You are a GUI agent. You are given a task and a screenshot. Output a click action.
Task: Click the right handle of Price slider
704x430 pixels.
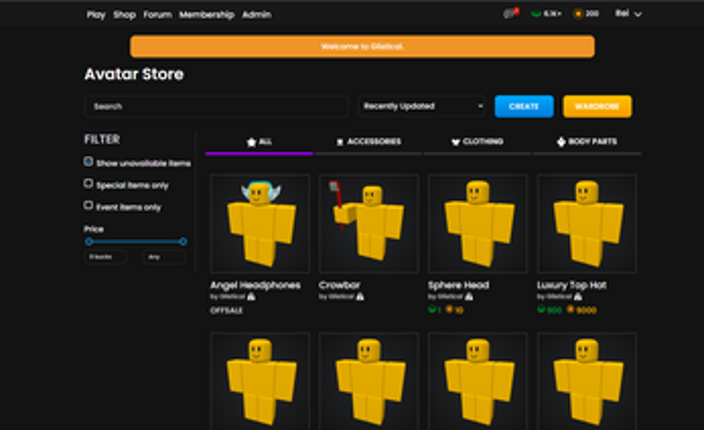pyautogui.click(x=183, y=241)
